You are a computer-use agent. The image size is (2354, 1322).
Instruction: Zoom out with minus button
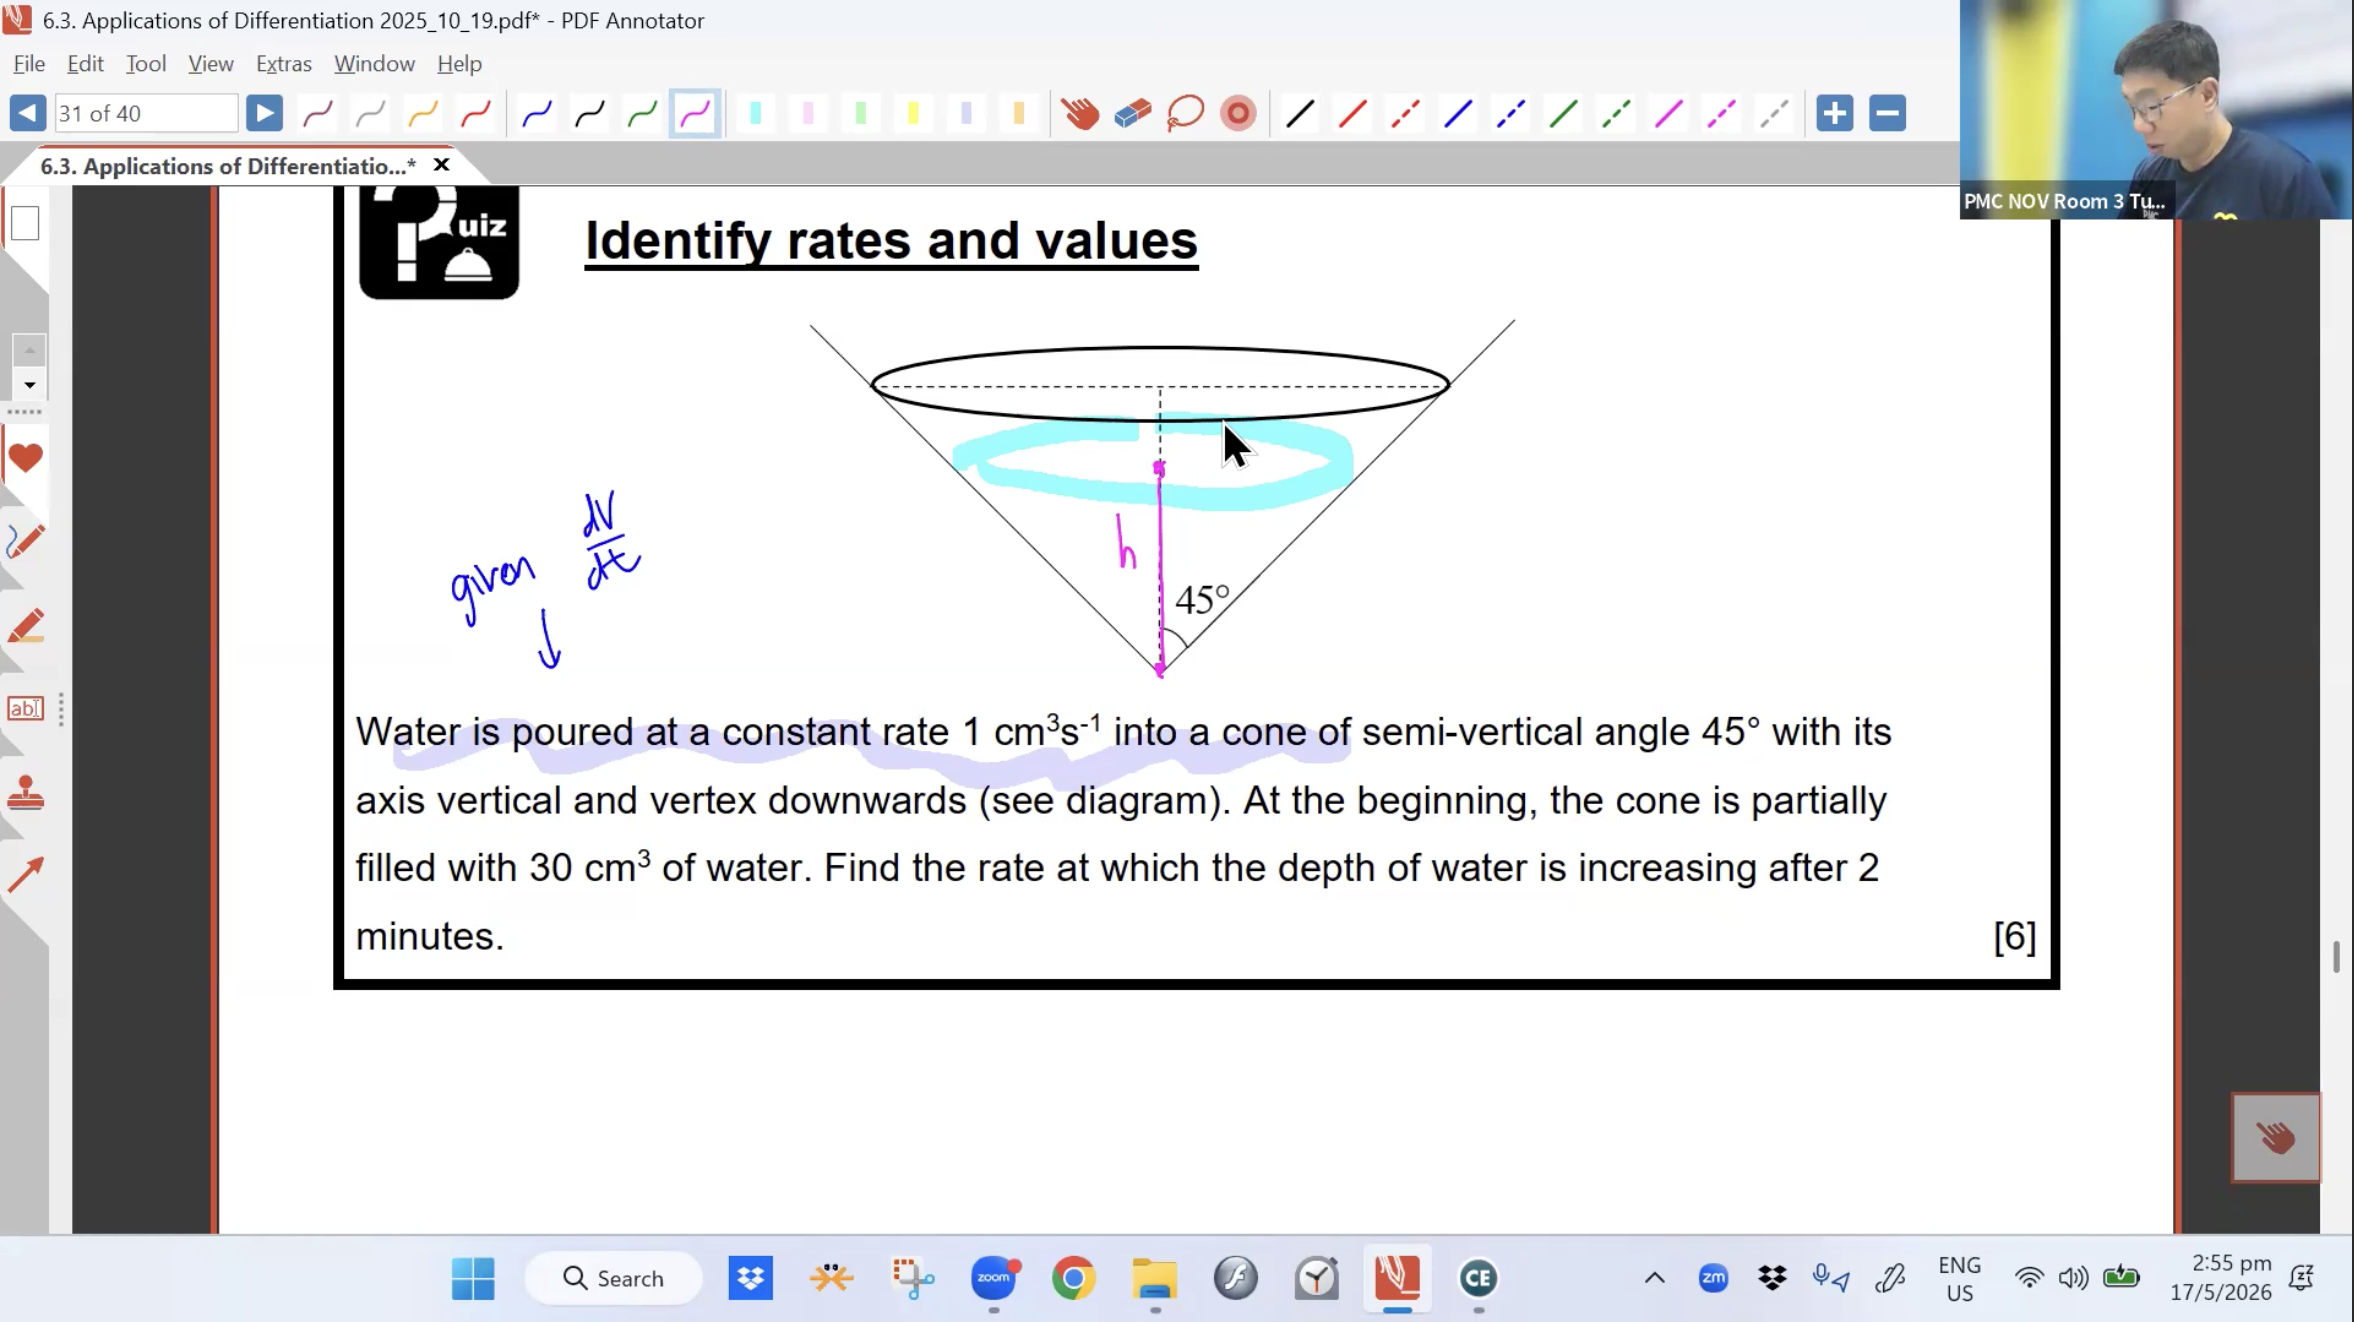coord(1888,113)
